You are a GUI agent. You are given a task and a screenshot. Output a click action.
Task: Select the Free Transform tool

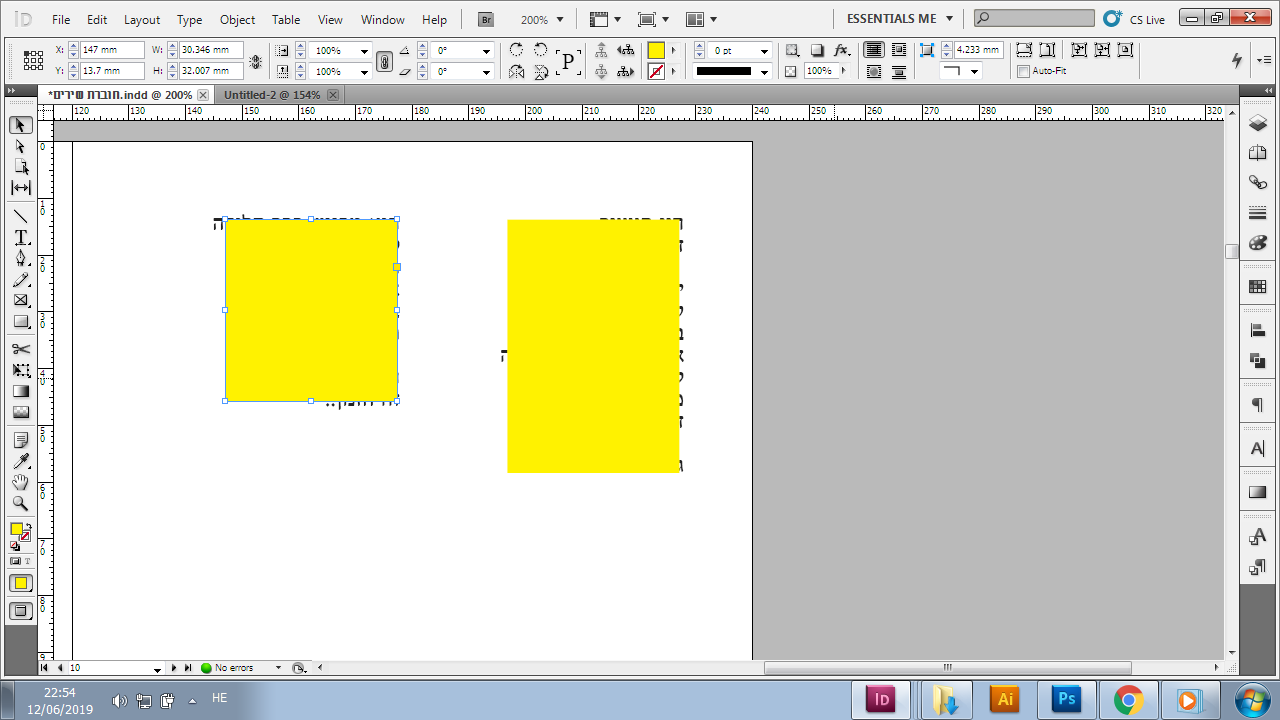click(x=20, y=370)
